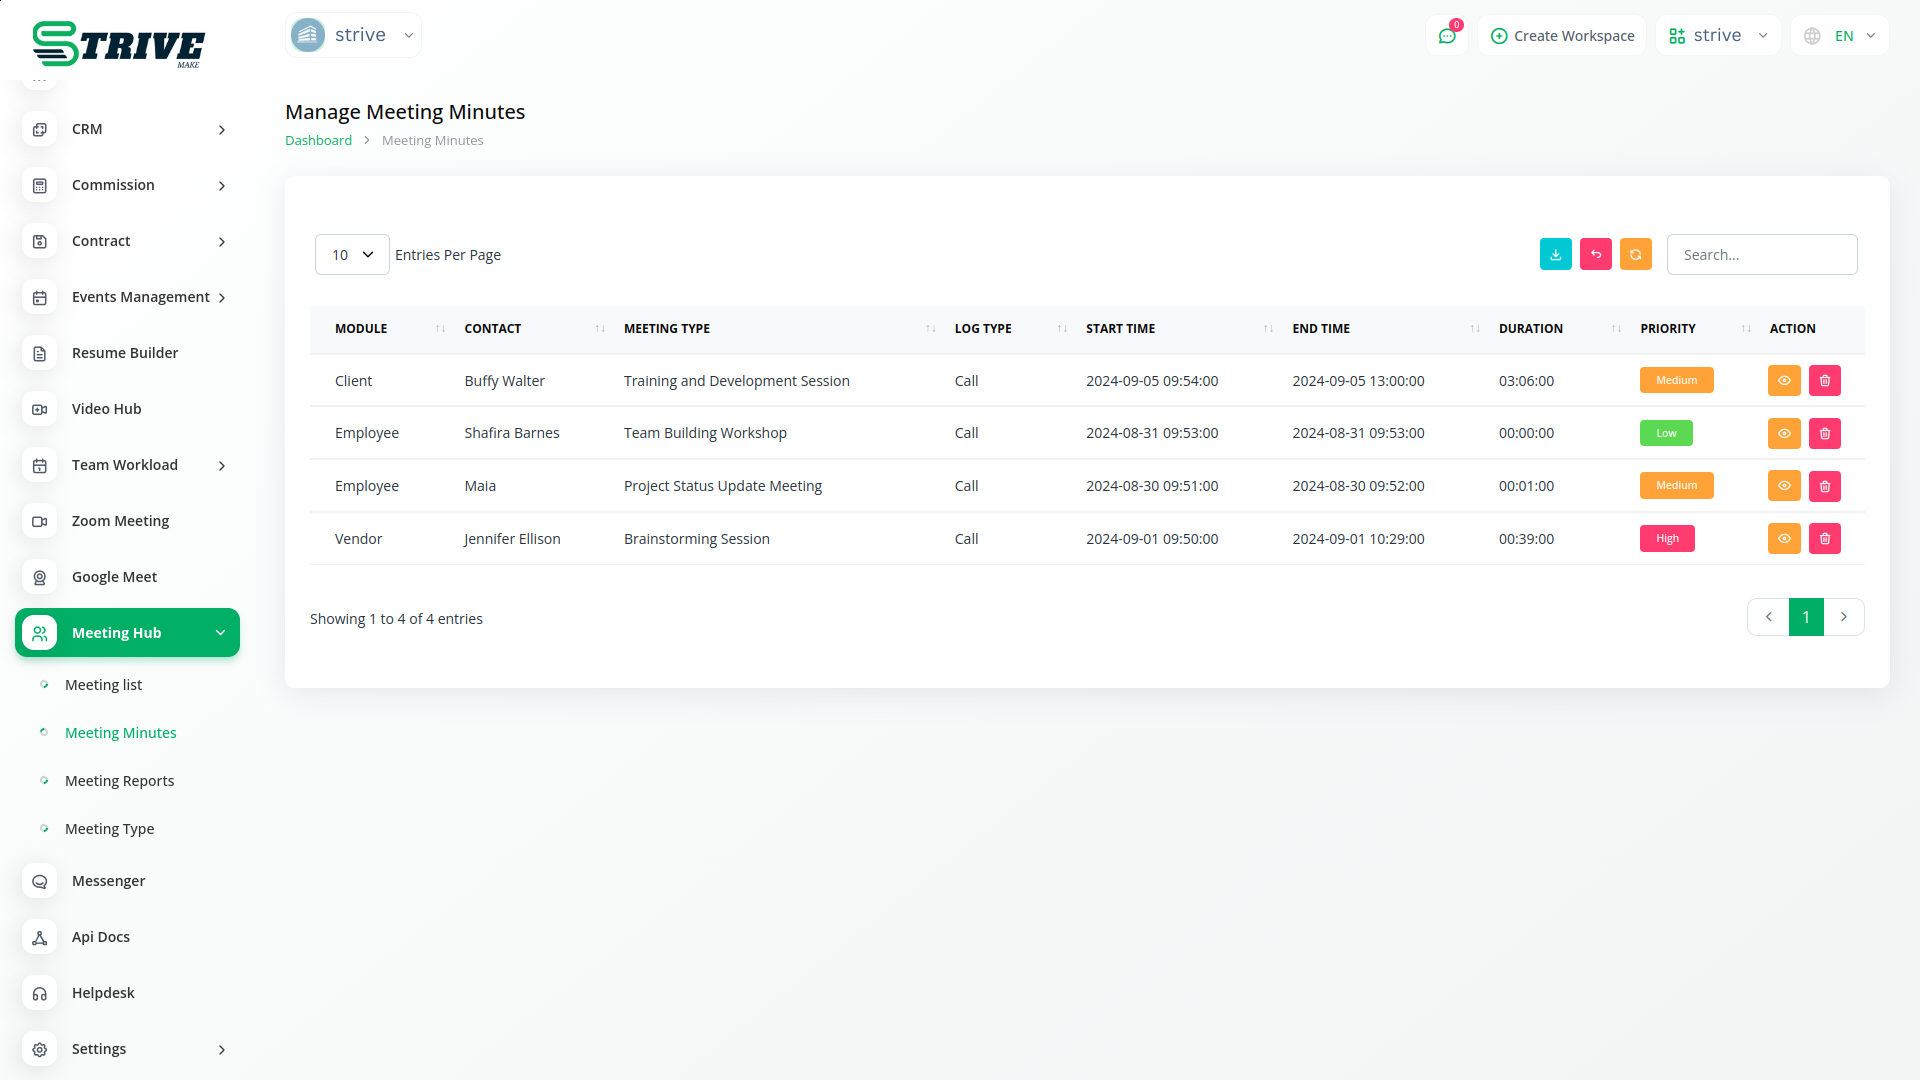Open the entries per page dropdown
The height and width of the screenshot is (1080, 1920).
[352, 255]
